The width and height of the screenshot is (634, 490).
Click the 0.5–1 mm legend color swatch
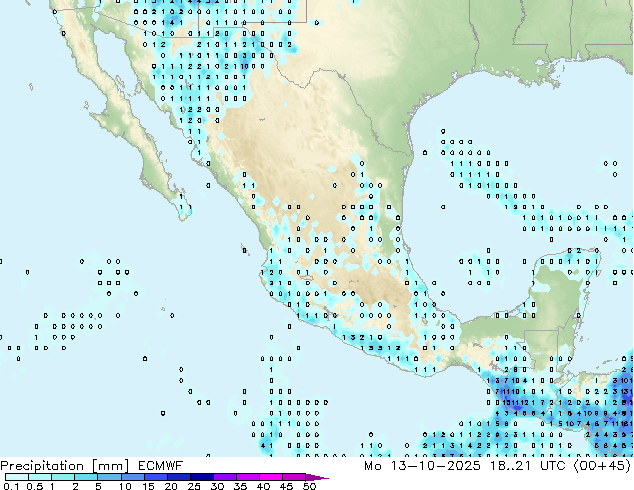pos(40,477)
